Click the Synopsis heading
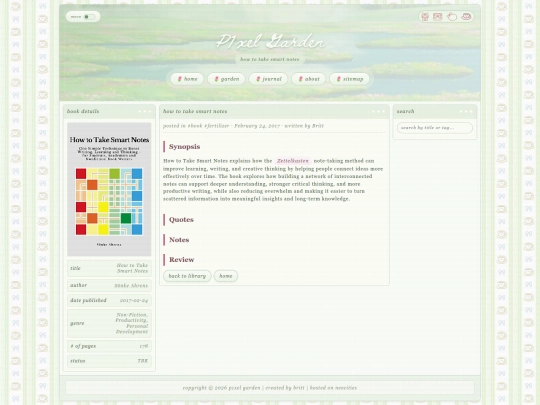The width and height of the screenshot is (540, 405). pos(184,147)
